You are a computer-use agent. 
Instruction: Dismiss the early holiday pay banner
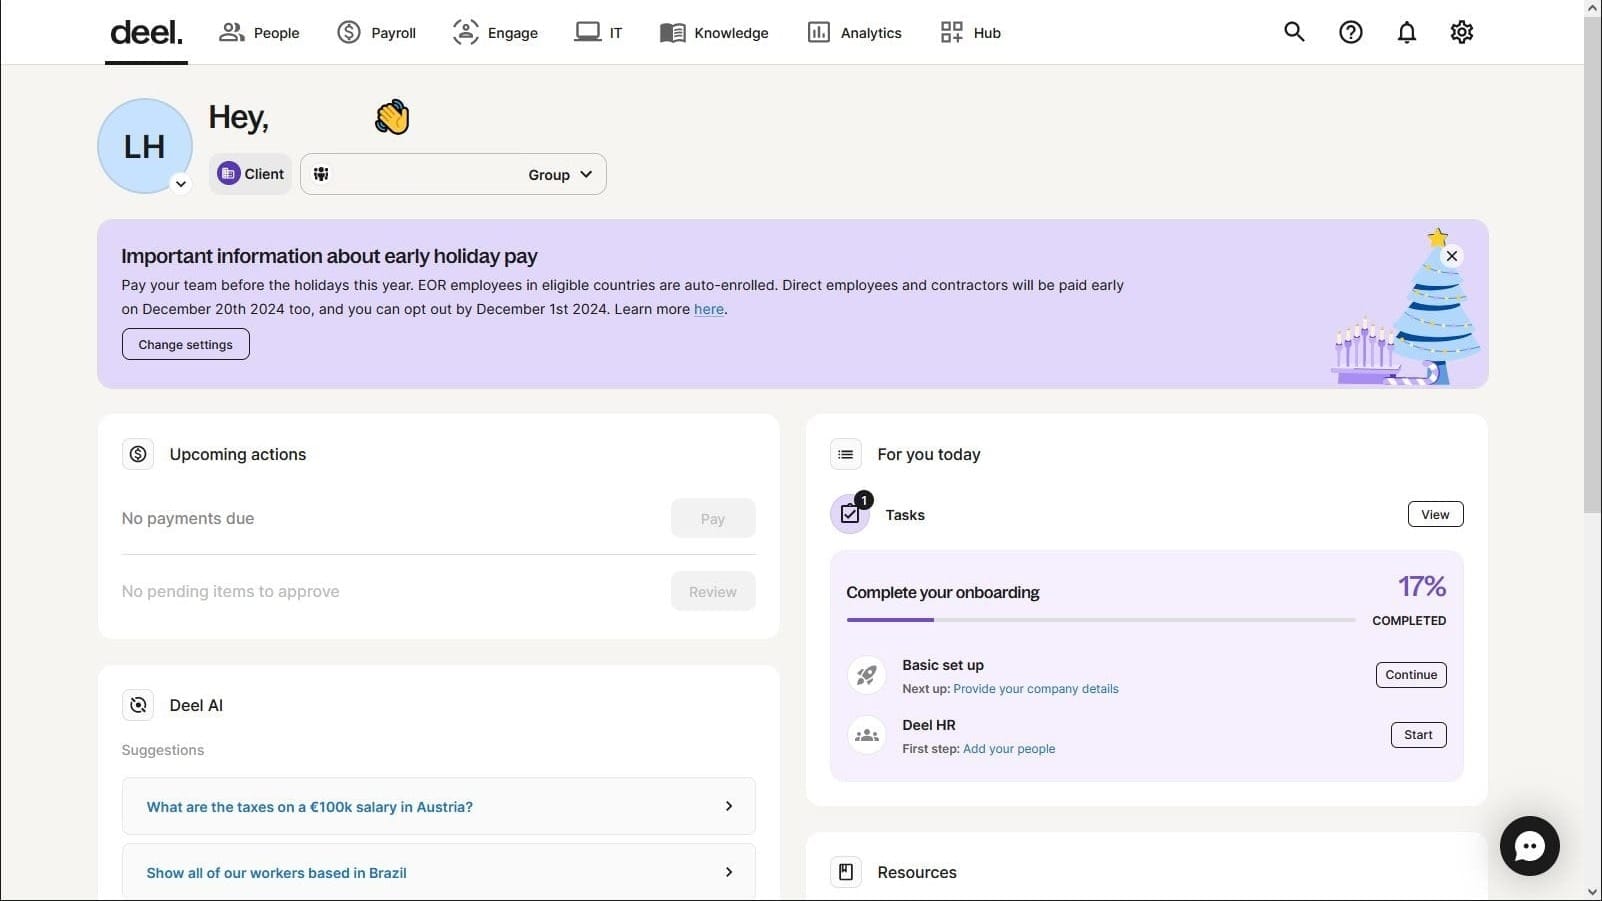[x=1452, y=256]
